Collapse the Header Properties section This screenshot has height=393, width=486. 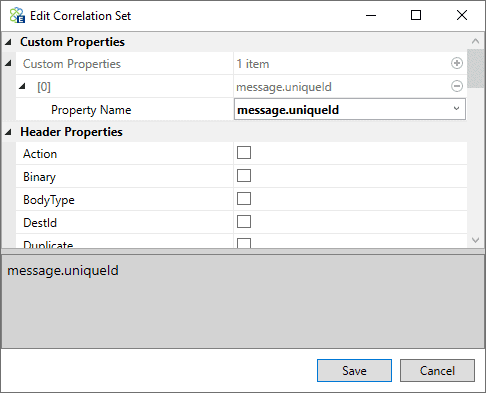8,132
